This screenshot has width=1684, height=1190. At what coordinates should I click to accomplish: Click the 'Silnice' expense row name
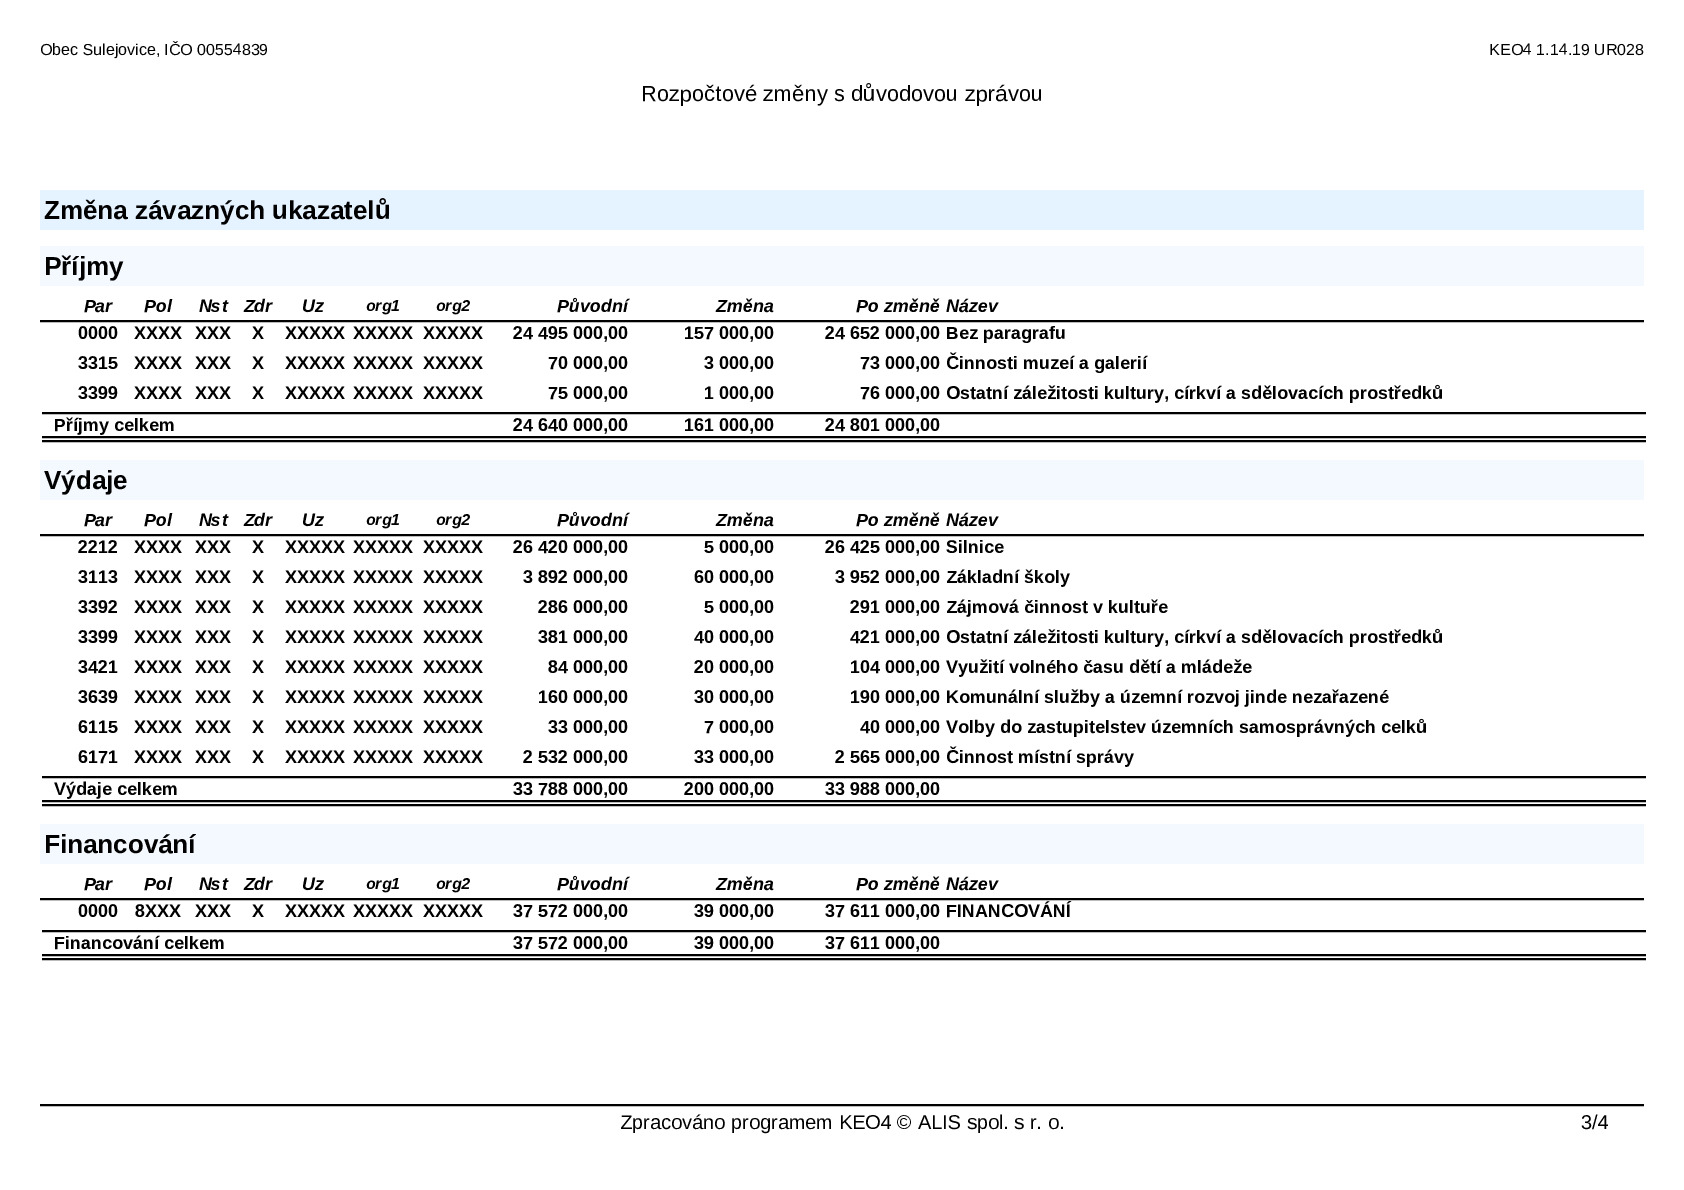pyautogui.click(x=975, y=547)
